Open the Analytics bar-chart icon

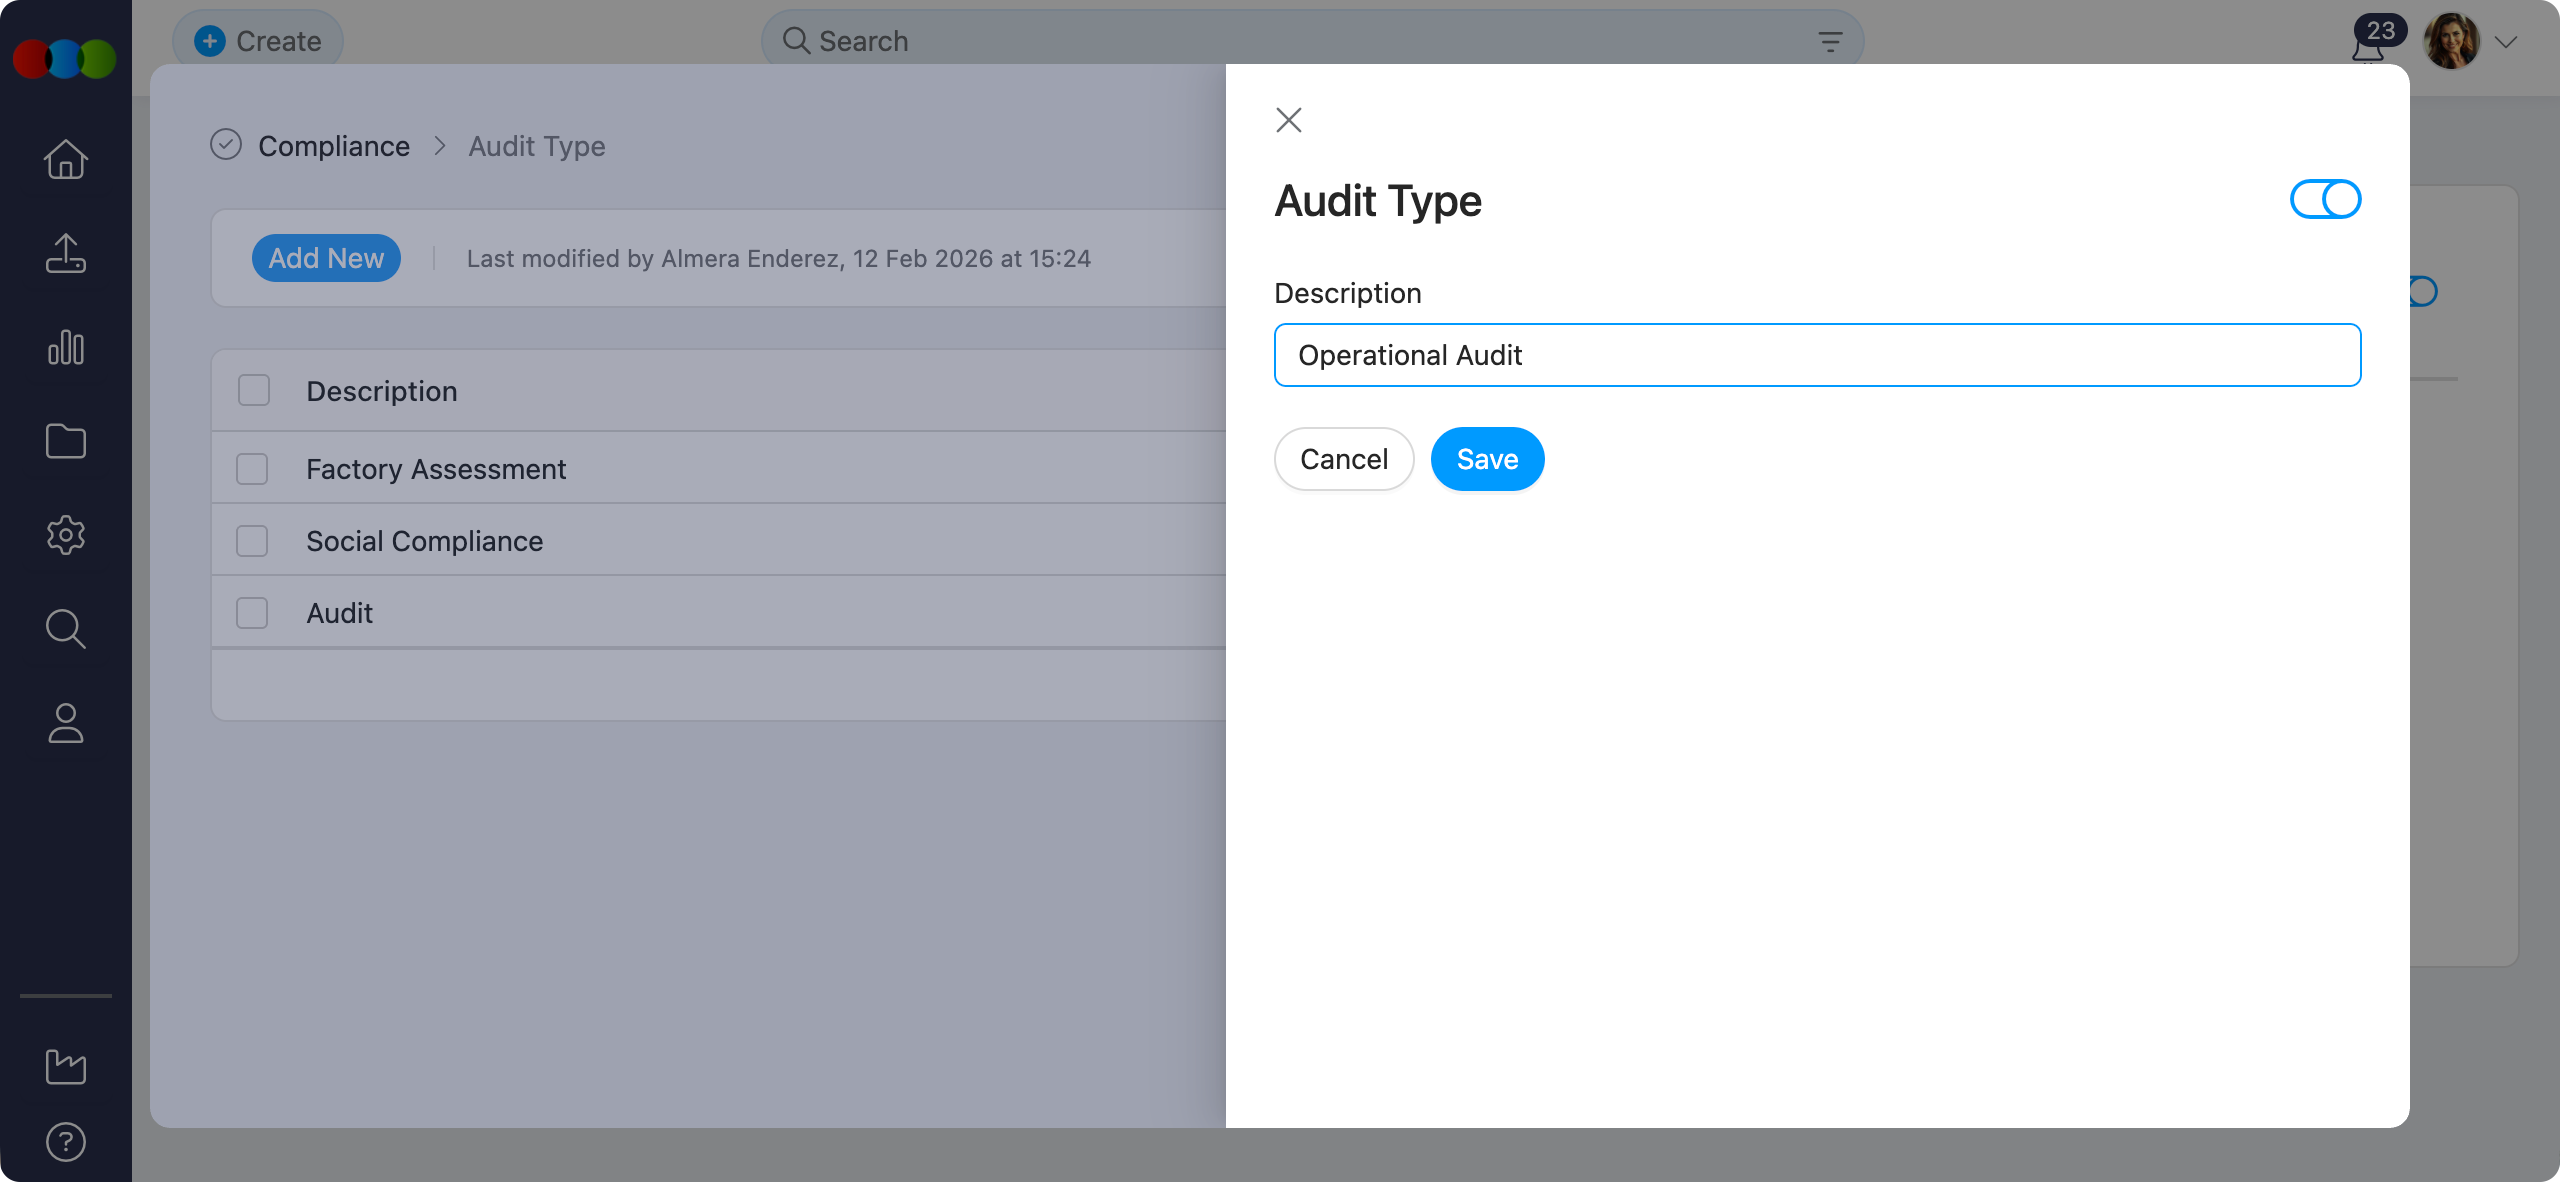[65, 347]
